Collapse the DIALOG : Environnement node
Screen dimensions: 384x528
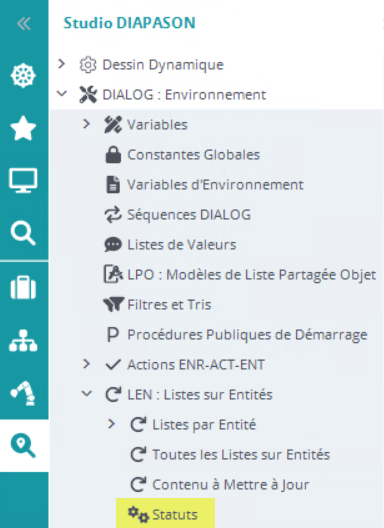pyautogui.click(x=62, y=94)
